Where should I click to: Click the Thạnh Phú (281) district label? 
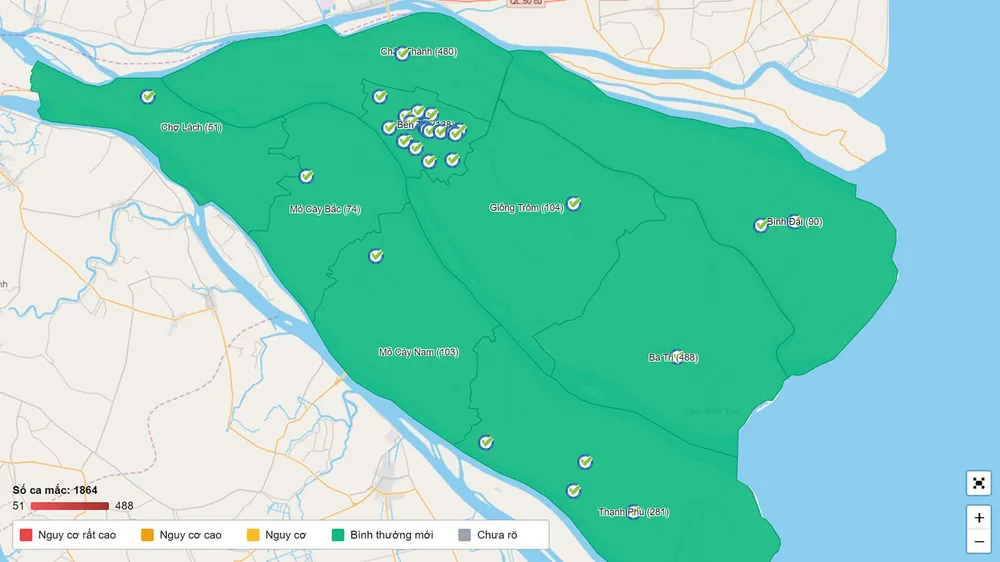(634, 512)
